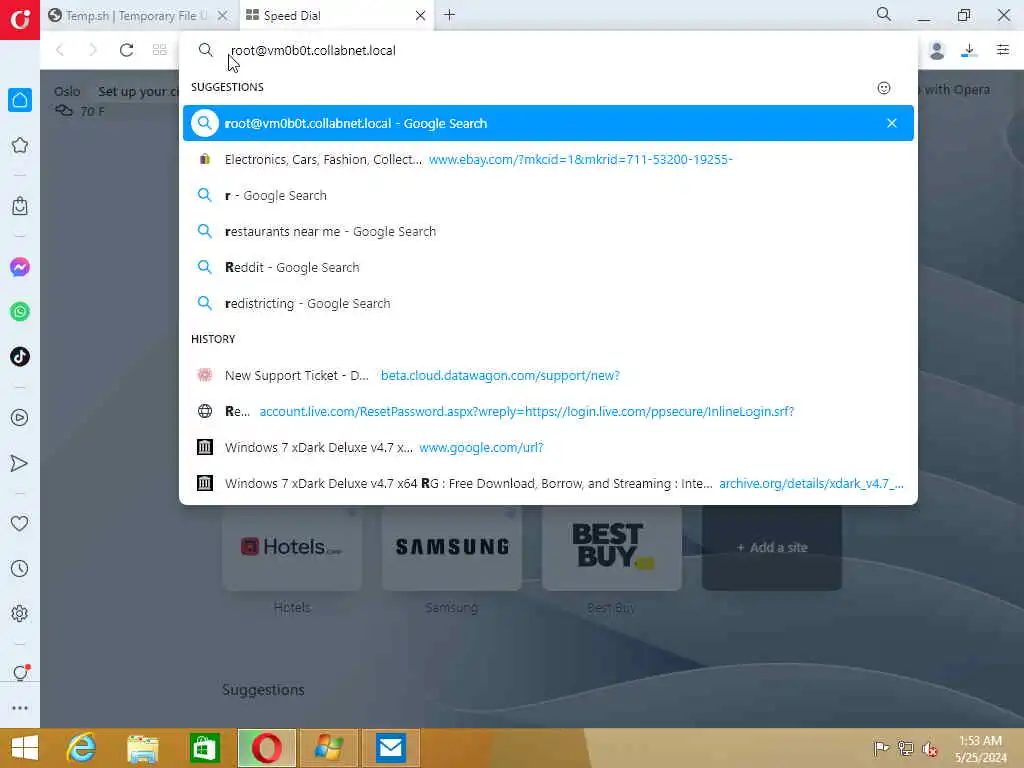1024x768 pixels.
Task: Open Pinboards heart sidebar icon
Action: pyautogui.click(x=20, y=523)
